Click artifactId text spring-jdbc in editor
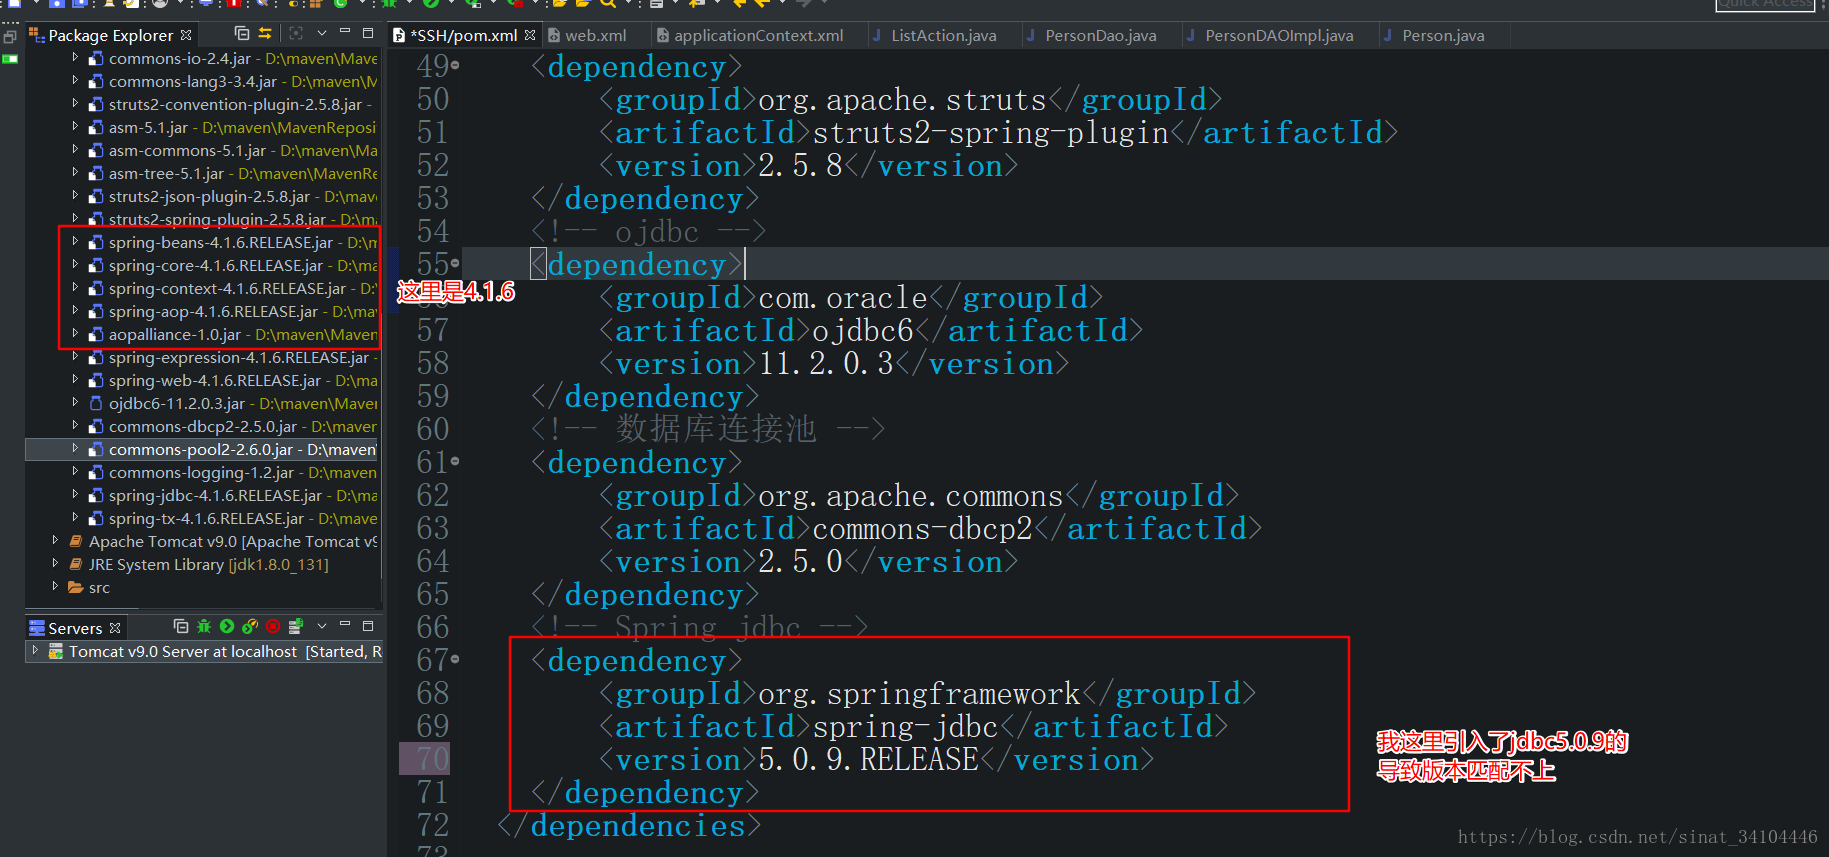Viewport: 1829px width, 857px height. [x=905, y=726]
